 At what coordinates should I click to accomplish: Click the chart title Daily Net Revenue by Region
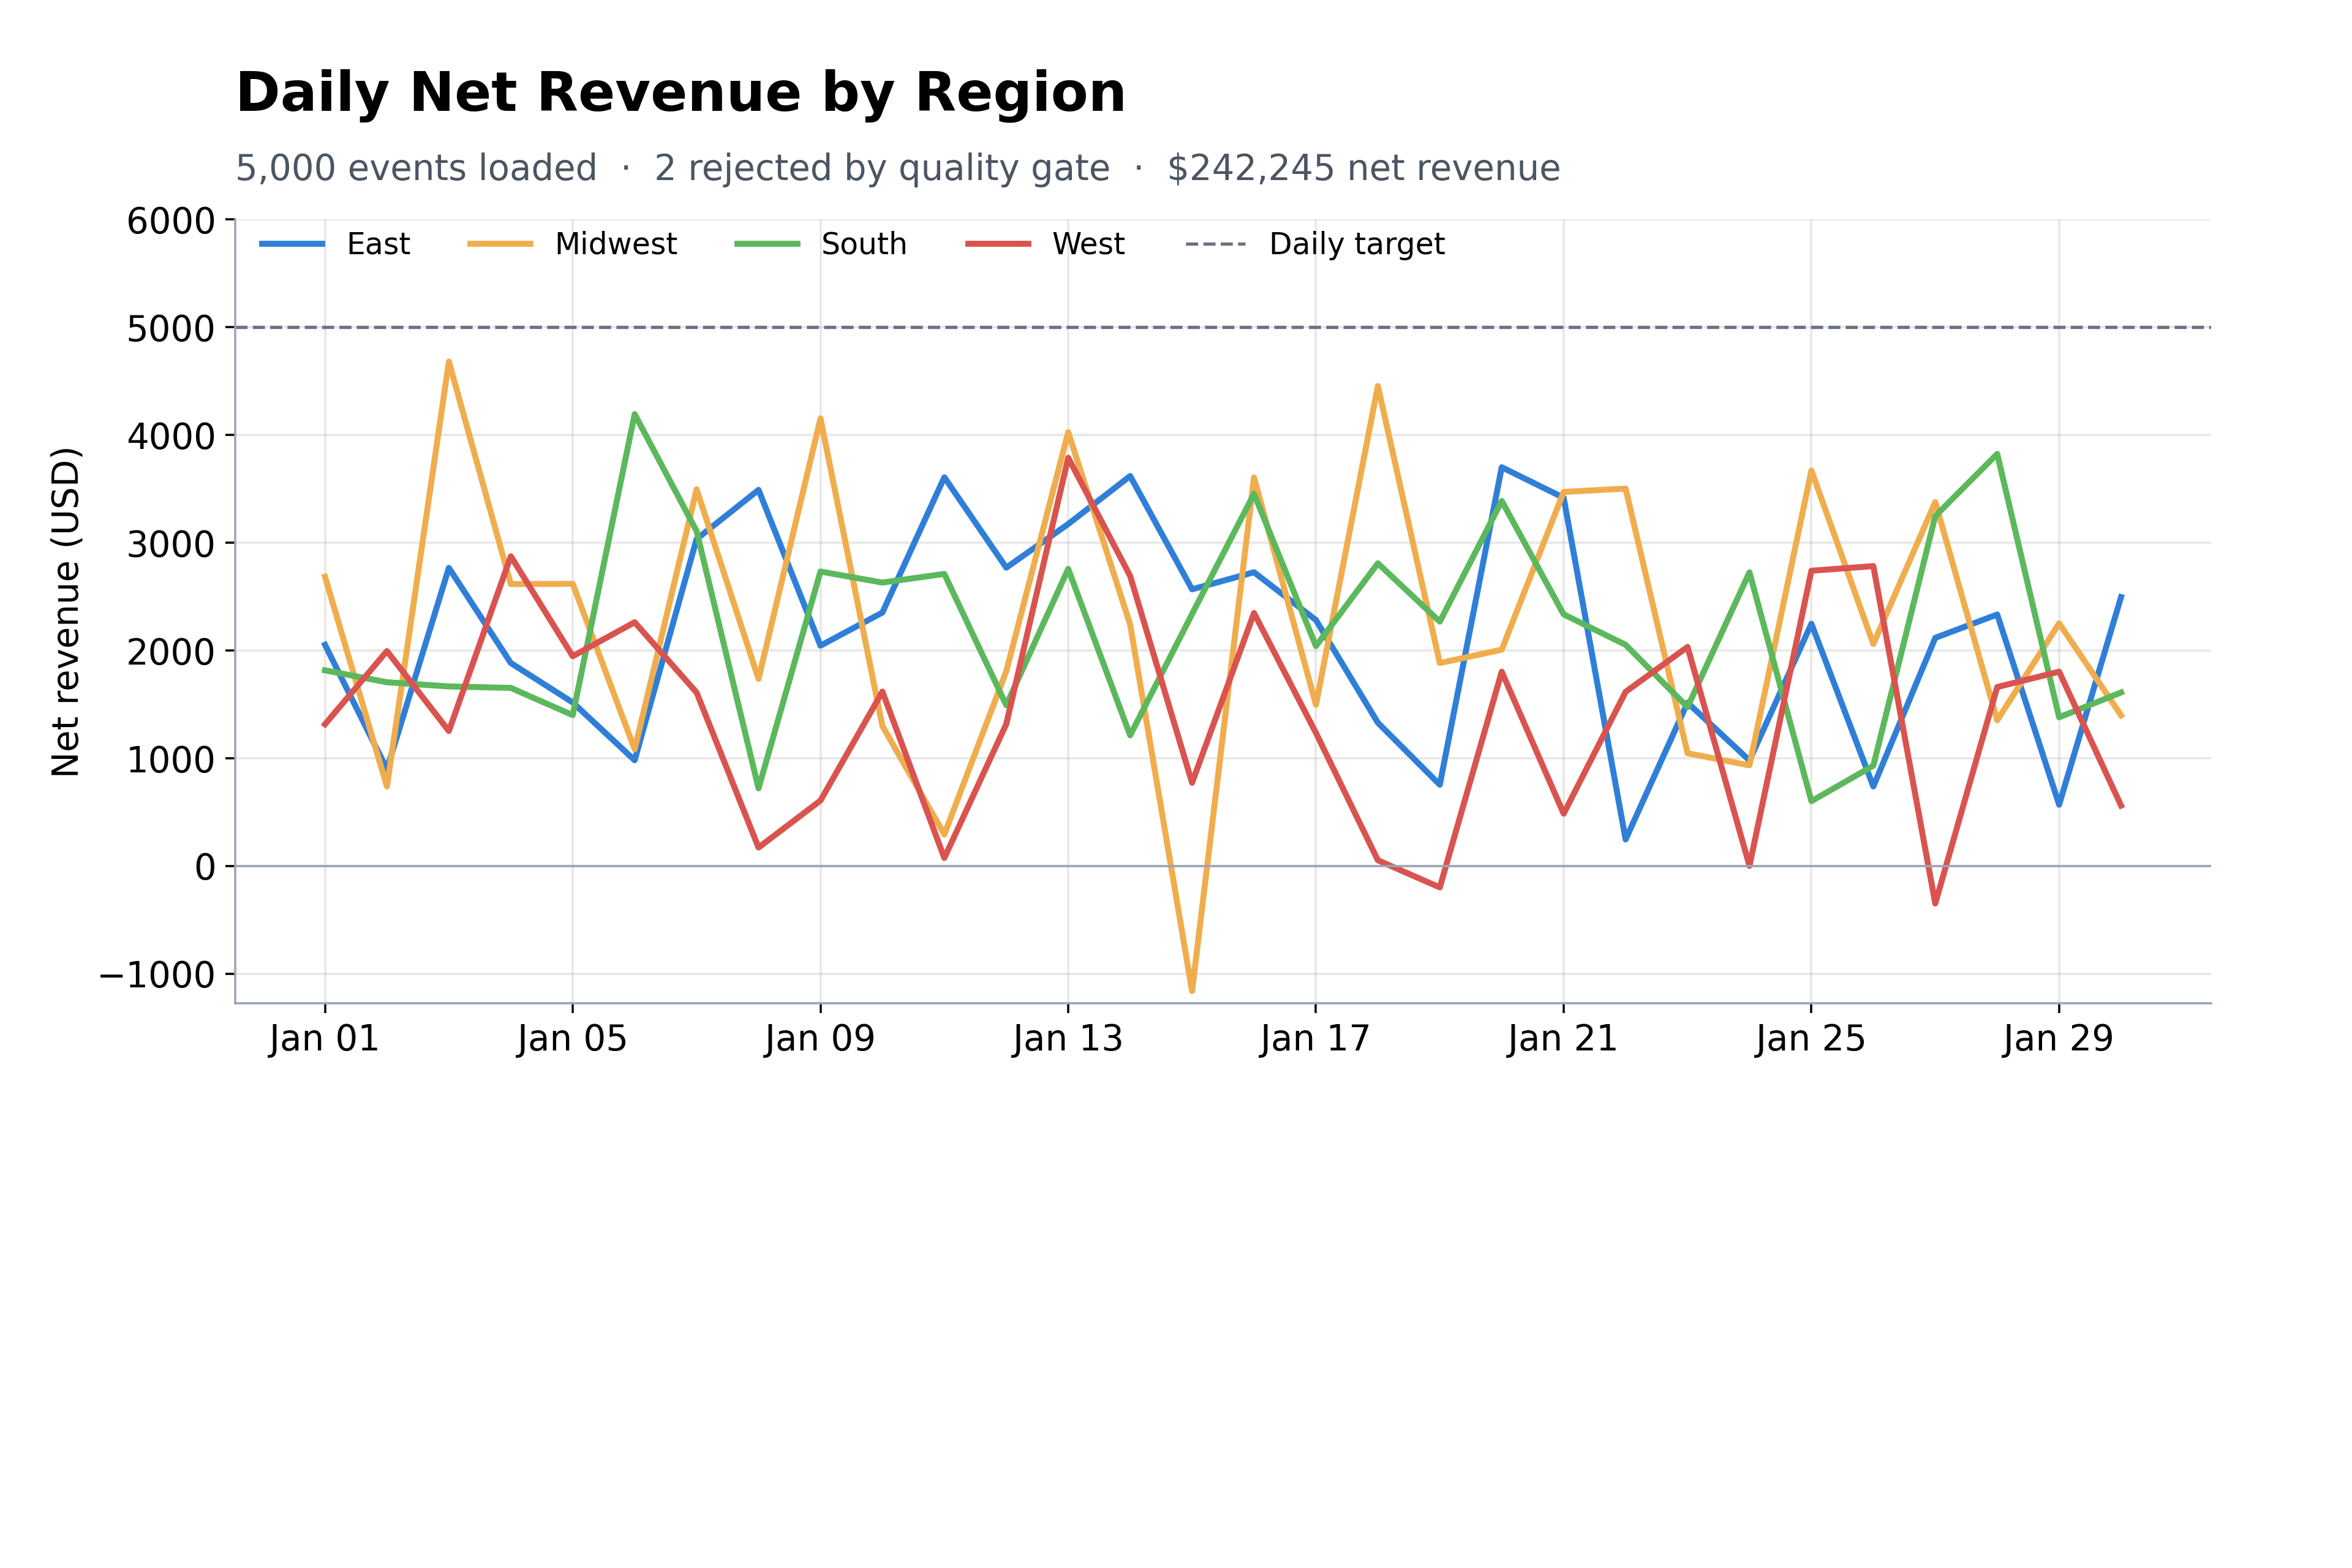(680, 93)
